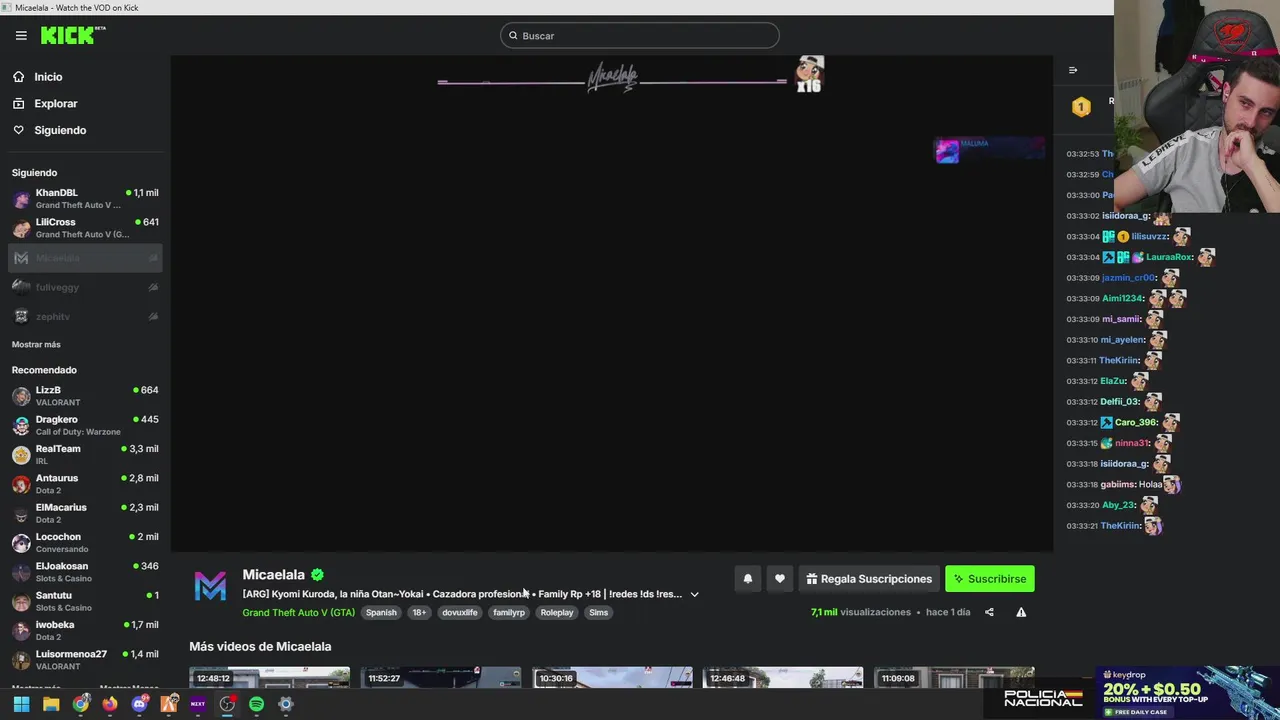This screenshot has width=1280, height=720.
Task: Click the dovuxlife tag
Action: click(x=460, y=612)
